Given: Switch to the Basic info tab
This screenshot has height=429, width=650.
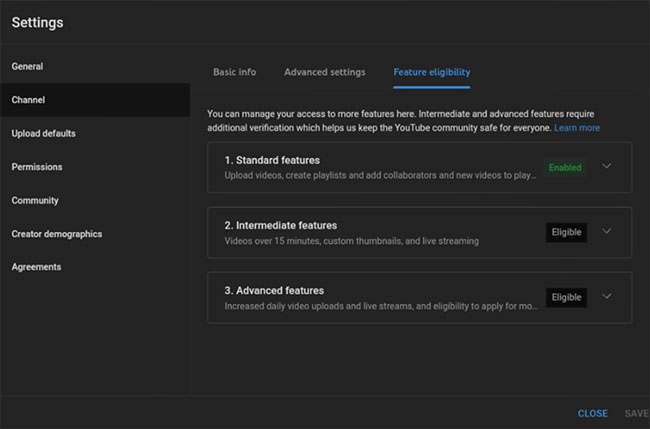Looking at the screenshot, I should pos(235,72).
